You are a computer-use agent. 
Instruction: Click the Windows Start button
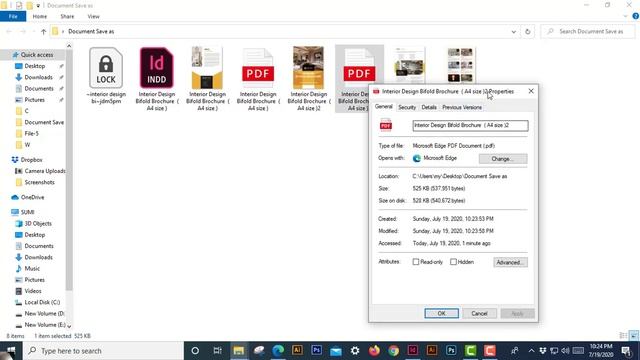coord(11,351)
